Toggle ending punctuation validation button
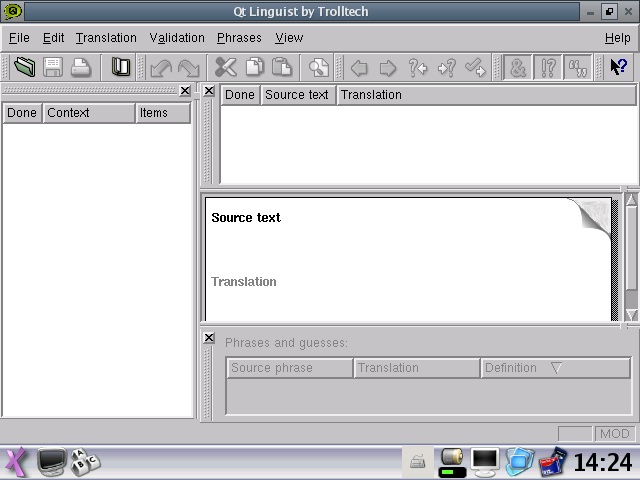This screenshot has height=480, width=640. (548, 68)
